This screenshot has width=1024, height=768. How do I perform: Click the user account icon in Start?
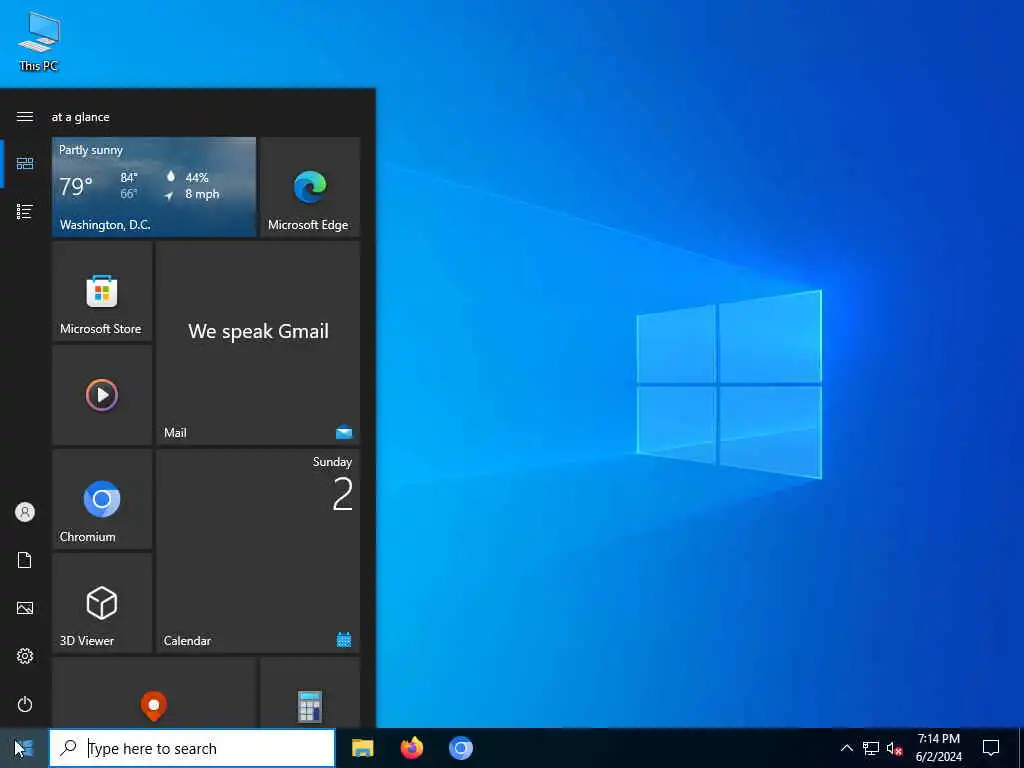tap(25, 512)
